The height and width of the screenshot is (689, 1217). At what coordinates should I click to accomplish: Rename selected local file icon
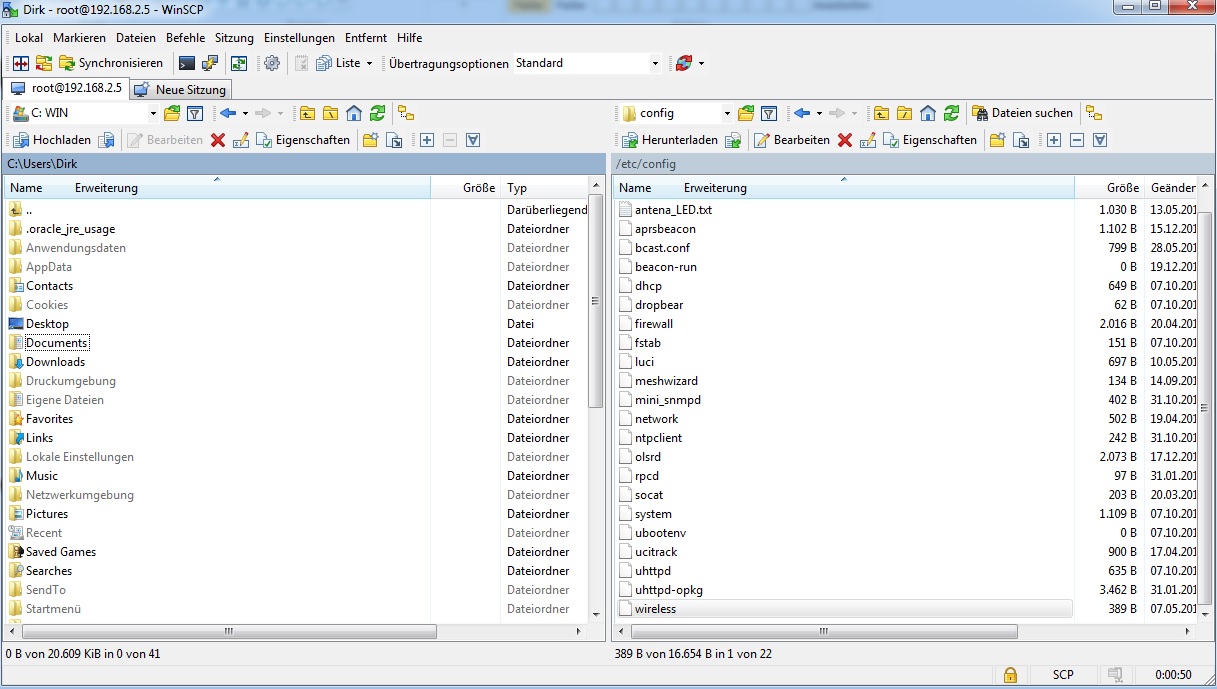tap(241, 140)
